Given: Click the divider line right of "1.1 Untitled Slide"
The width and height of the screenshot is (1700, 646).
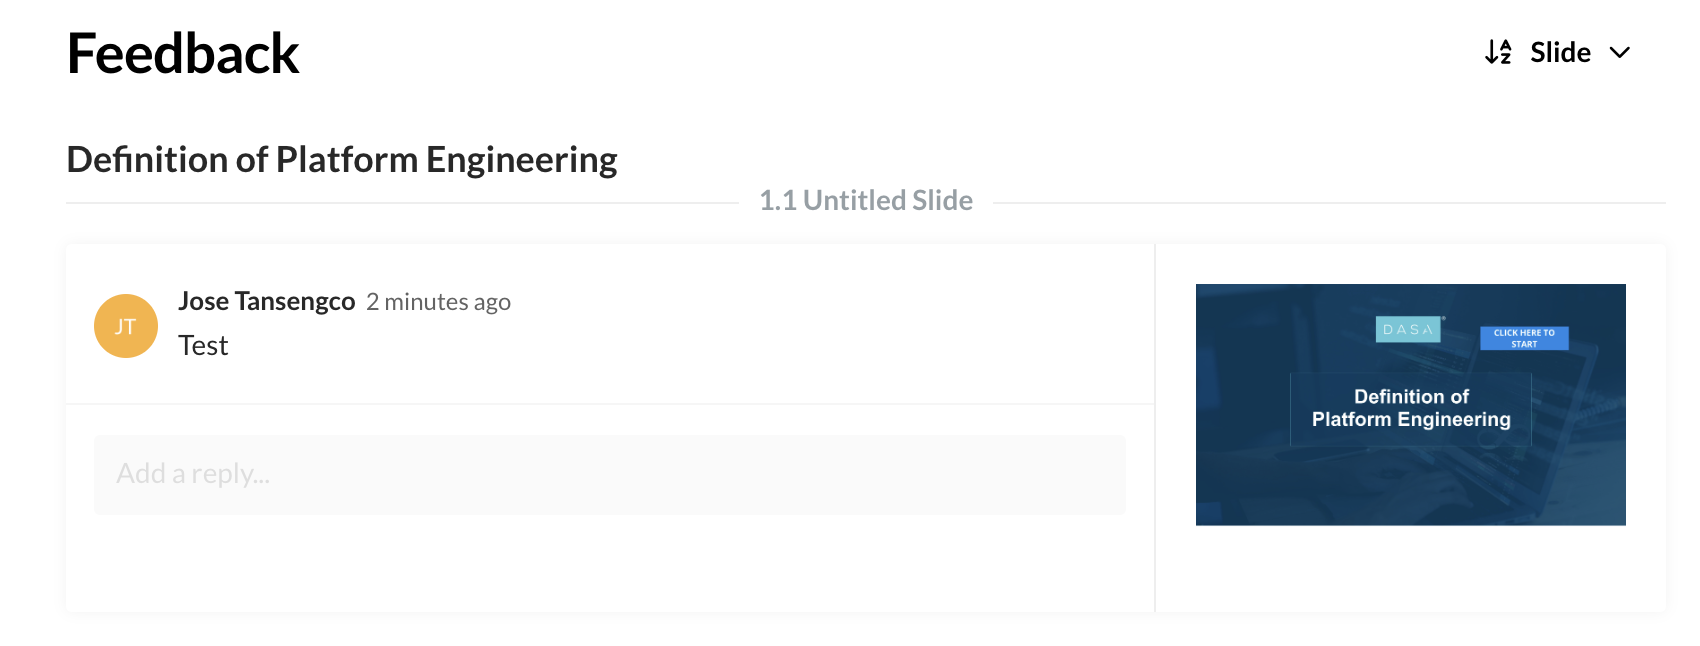Looking at the screenshot, I should (x=1330, y=203).
